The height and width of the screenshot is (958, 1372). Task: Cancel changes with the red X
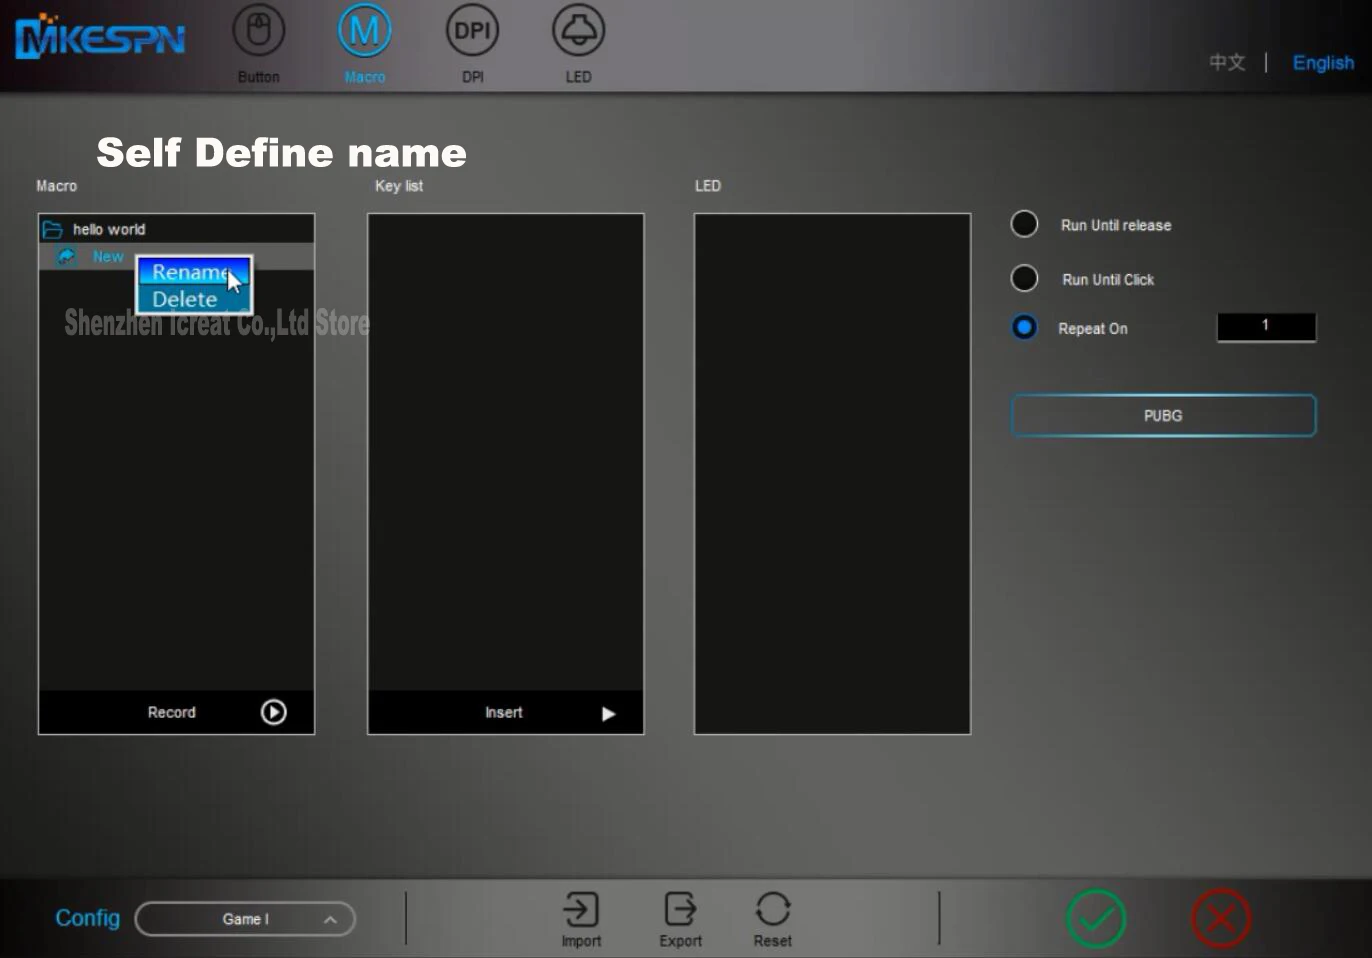[1221, 918]
